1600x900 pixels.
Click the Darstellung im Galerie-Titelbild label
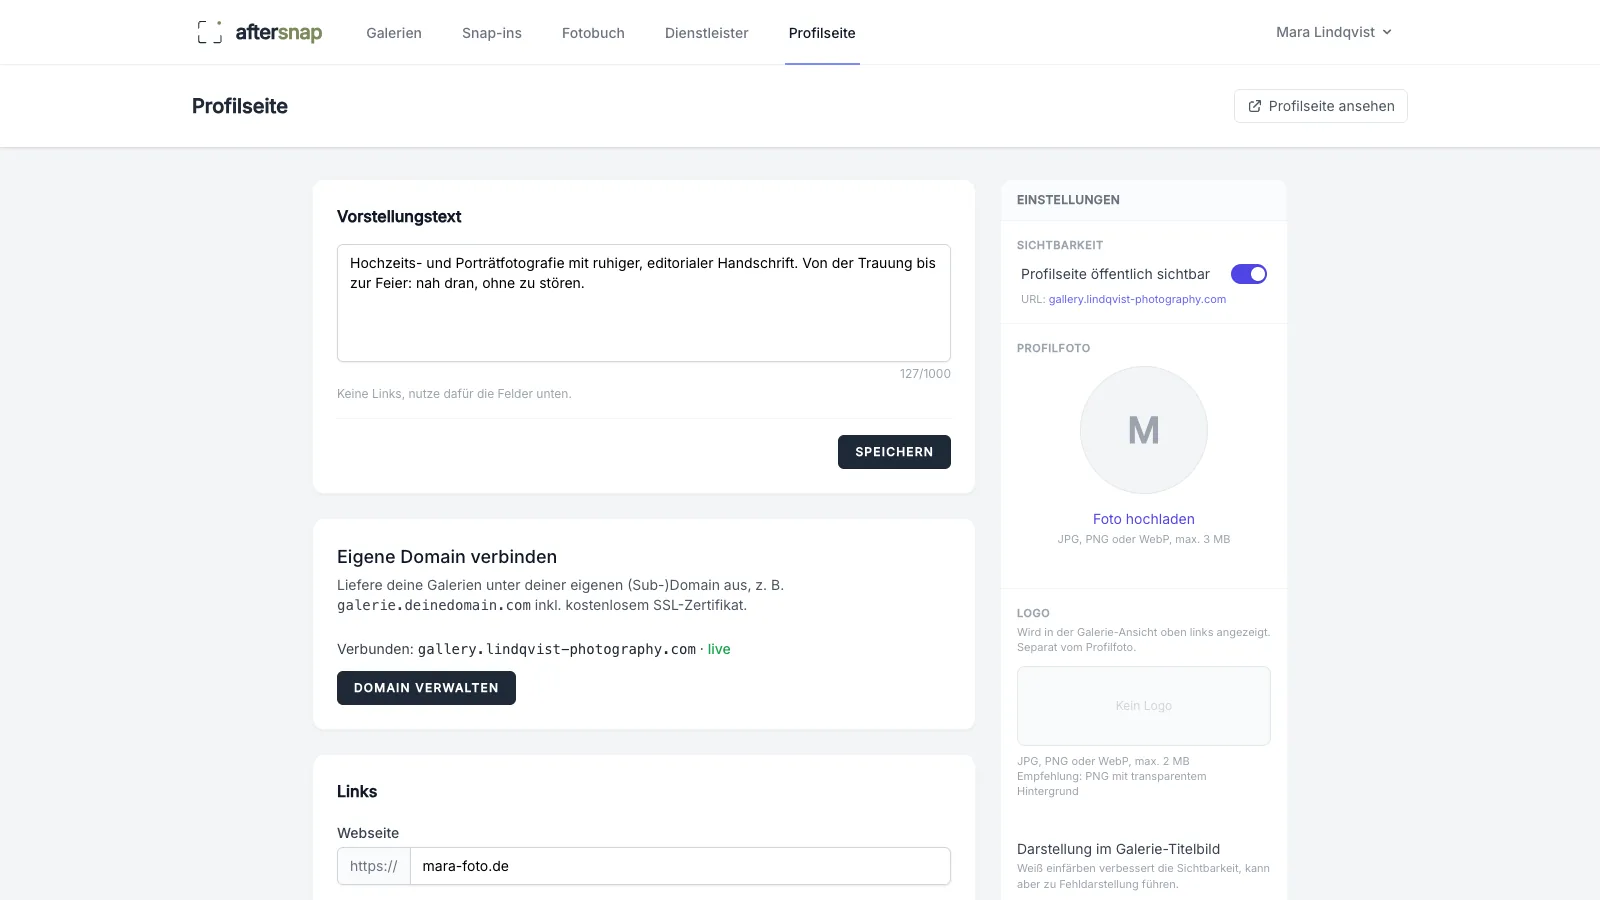[x=1118, y=849]
